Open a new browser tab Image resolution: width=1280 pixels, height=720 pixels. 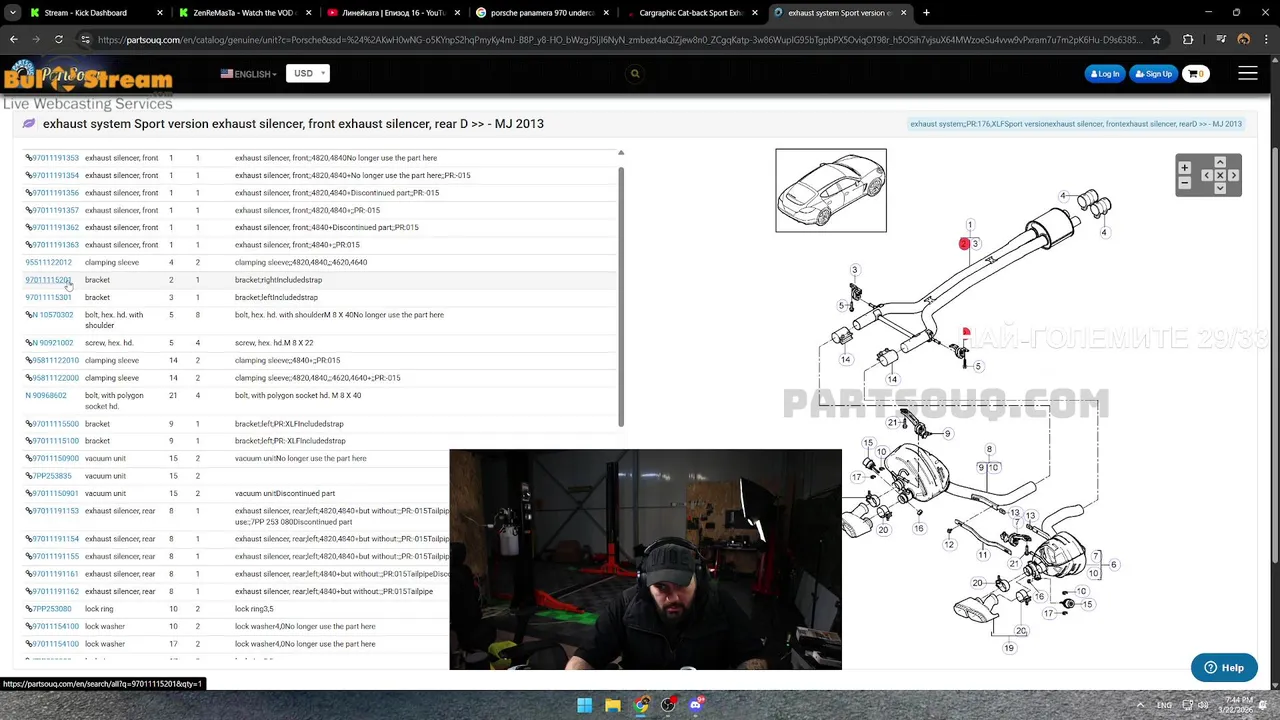pyautogui.click(x=926, y=13)
